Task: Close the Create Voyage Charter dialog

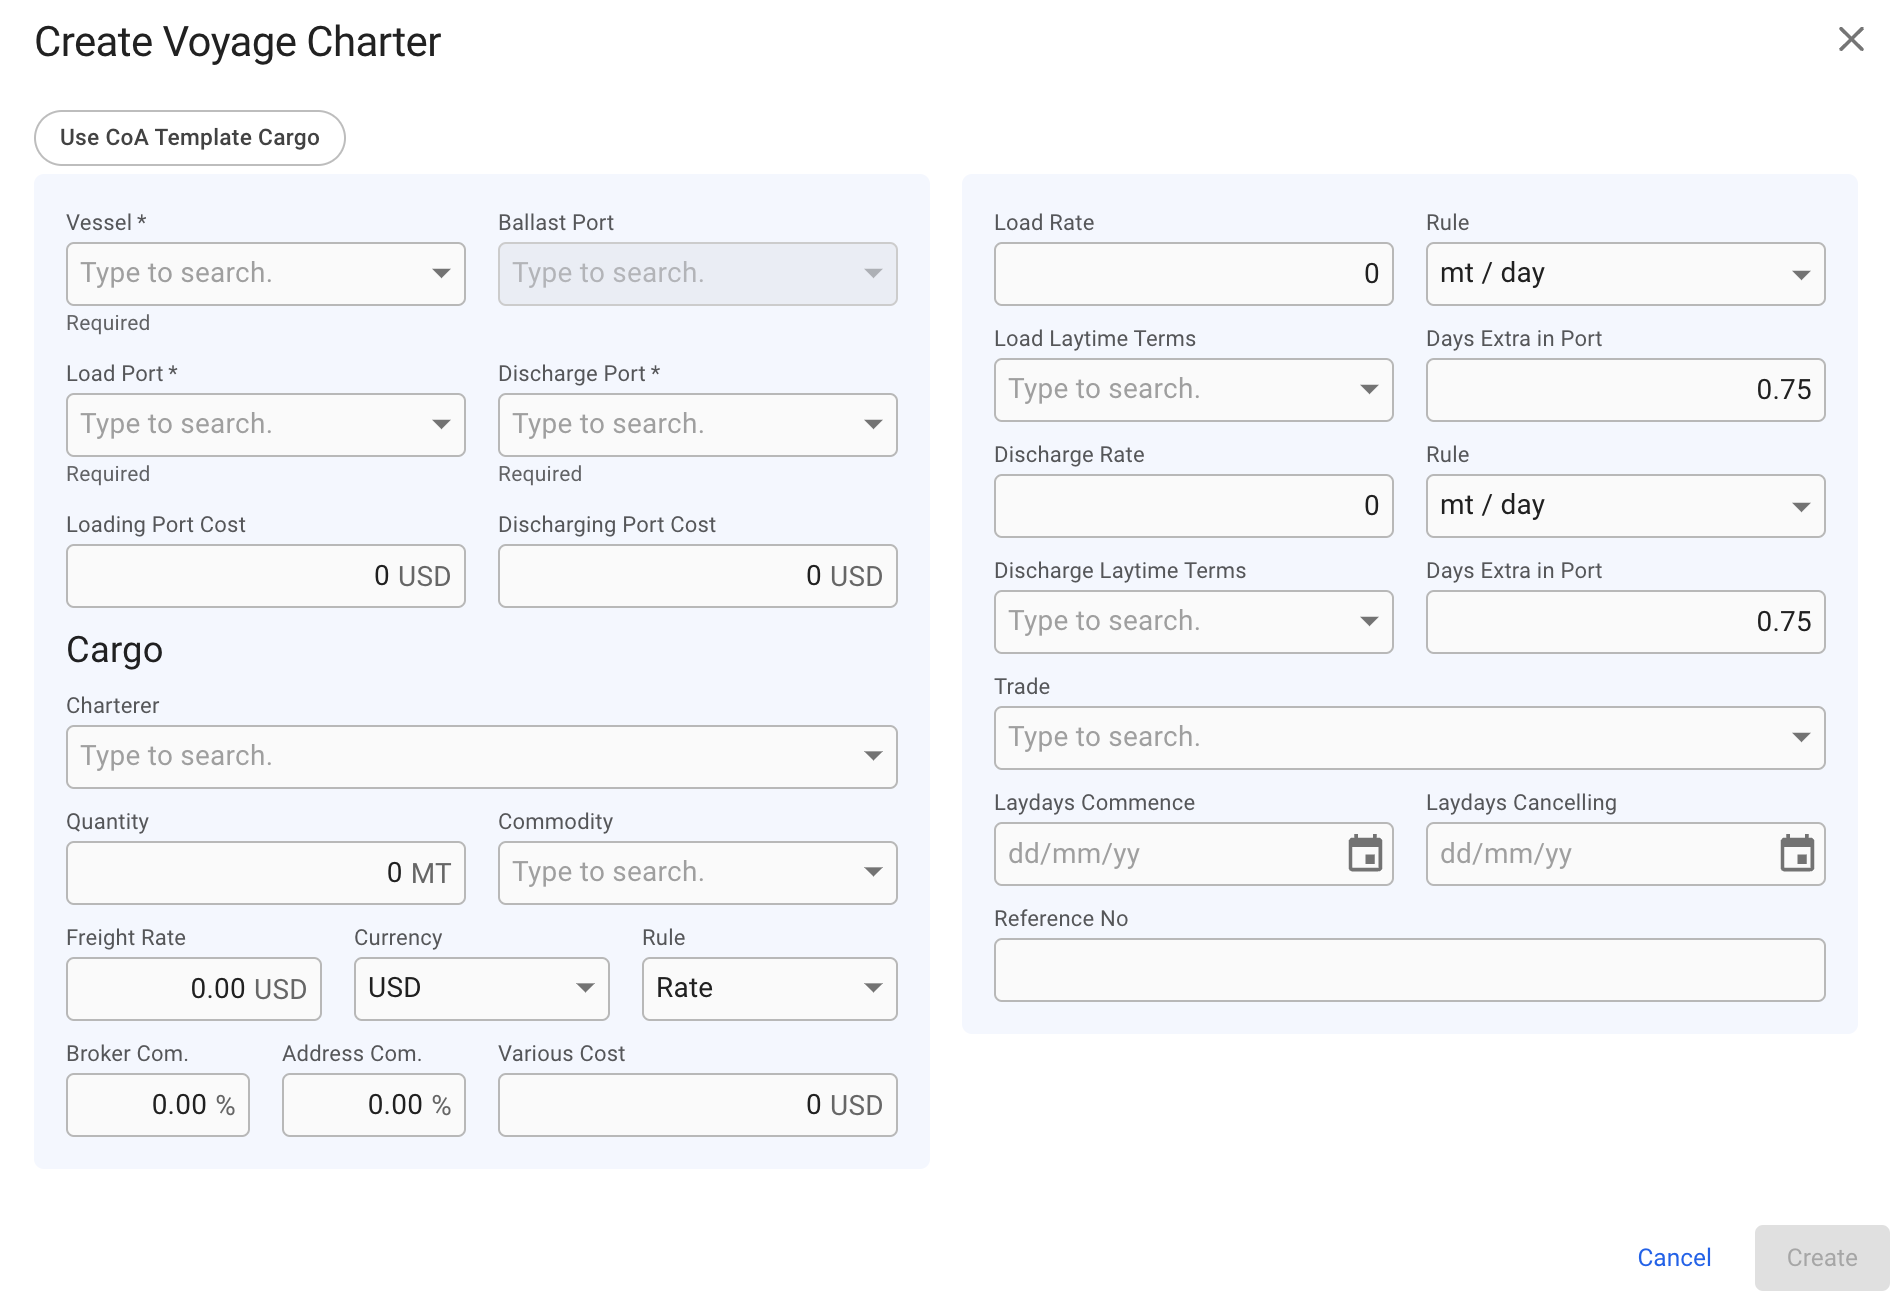Action: click(1851, 40)
